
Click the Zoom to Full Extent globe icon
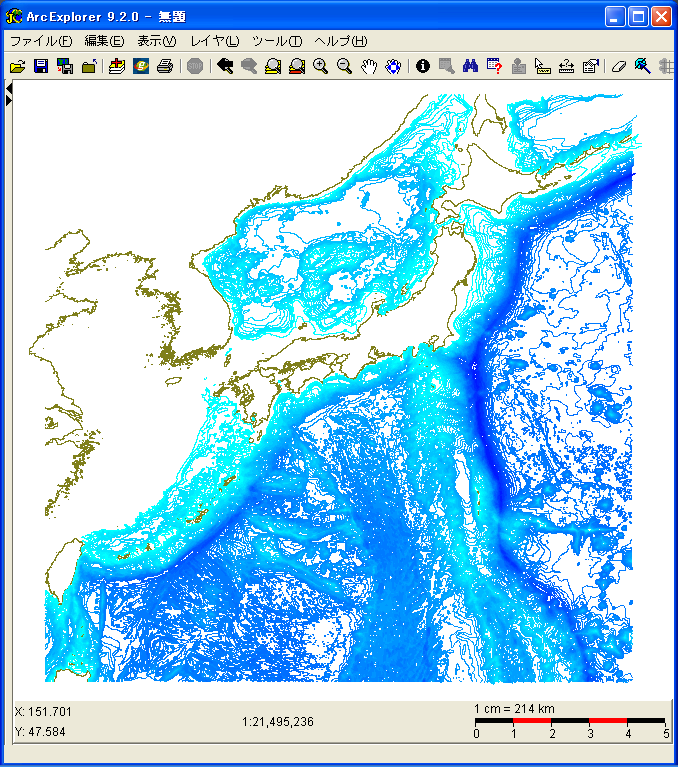tap(394, 67)
